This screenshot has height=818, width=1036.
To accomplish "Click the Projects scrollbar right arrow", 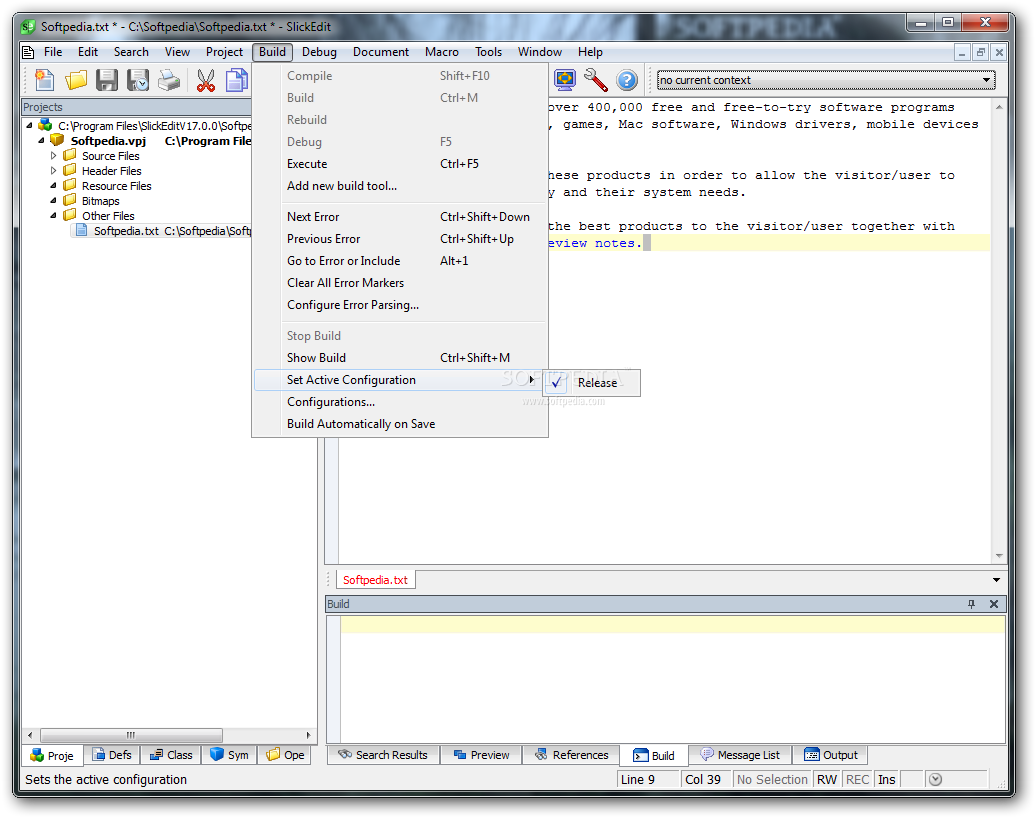I will coord(309,735).
